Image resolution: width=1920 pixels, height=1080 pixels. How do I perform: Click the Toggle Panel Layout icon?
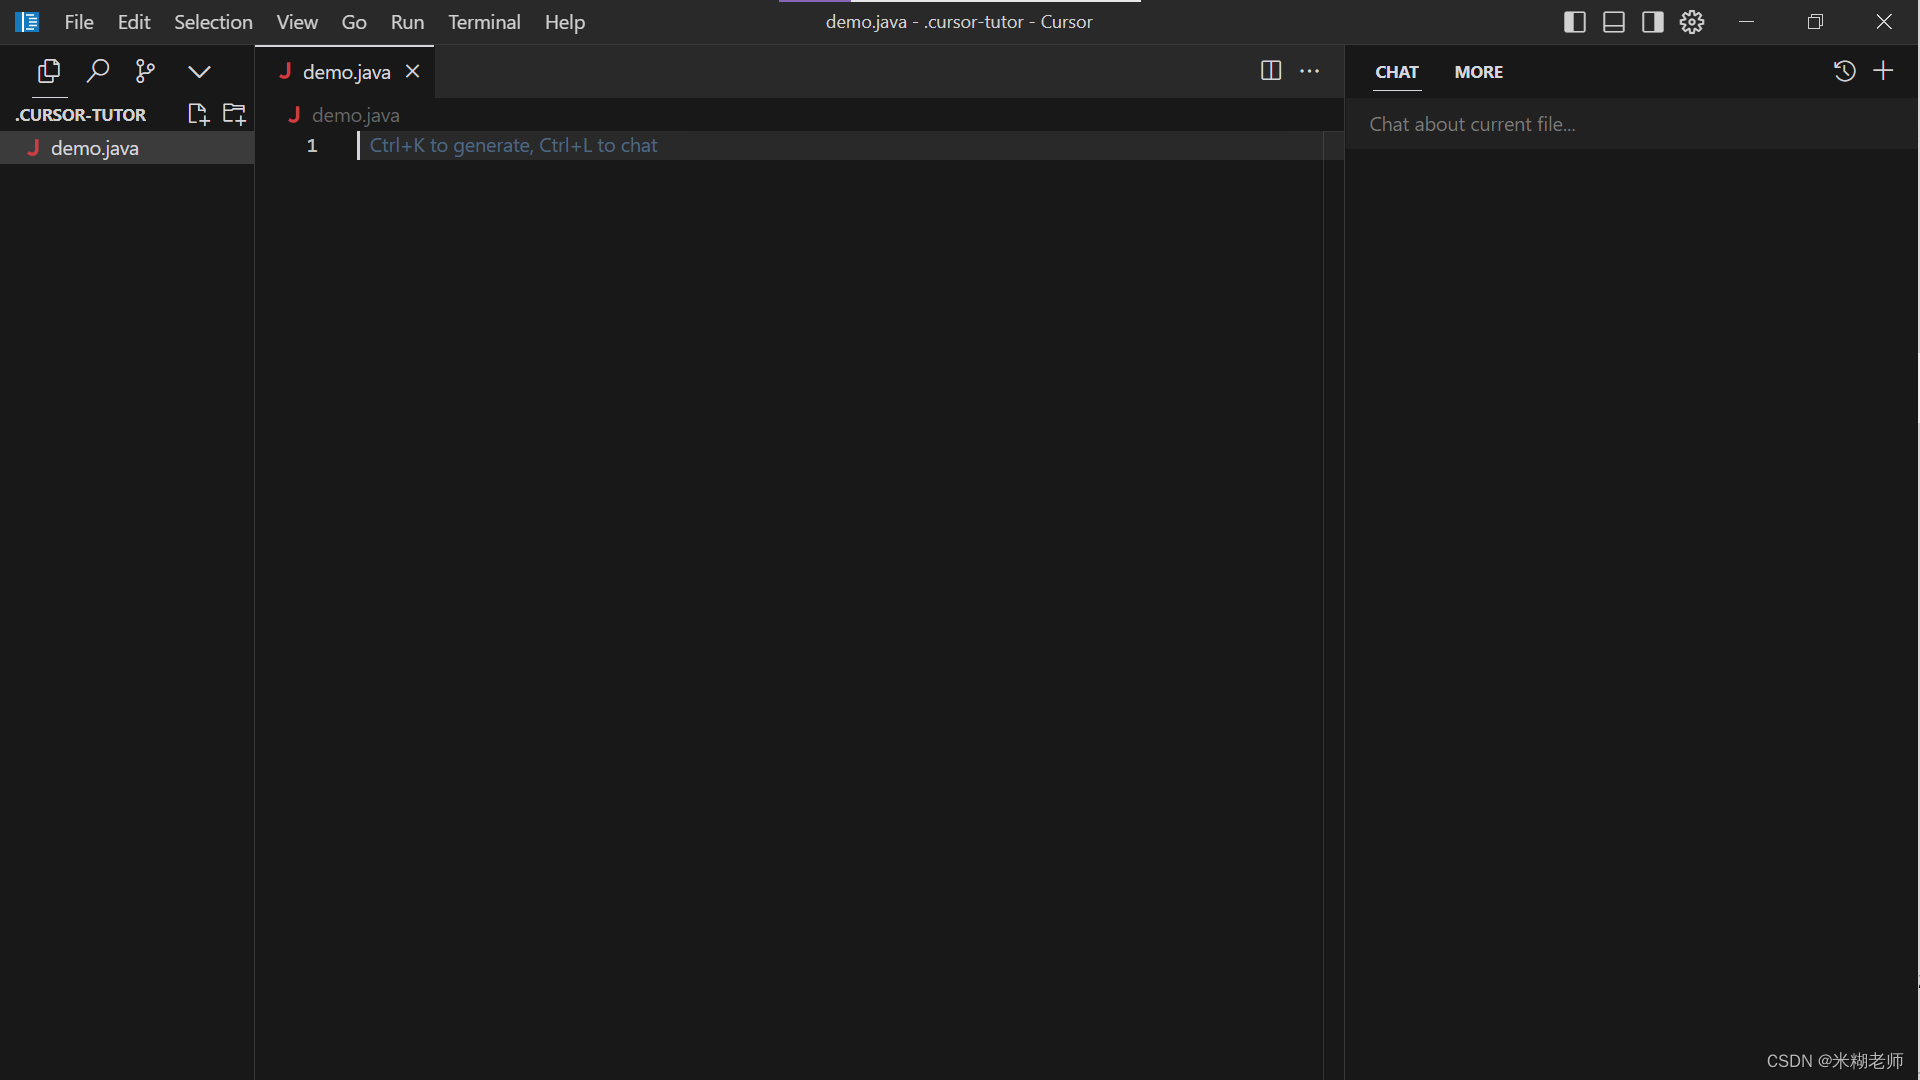coord(1613,21)
